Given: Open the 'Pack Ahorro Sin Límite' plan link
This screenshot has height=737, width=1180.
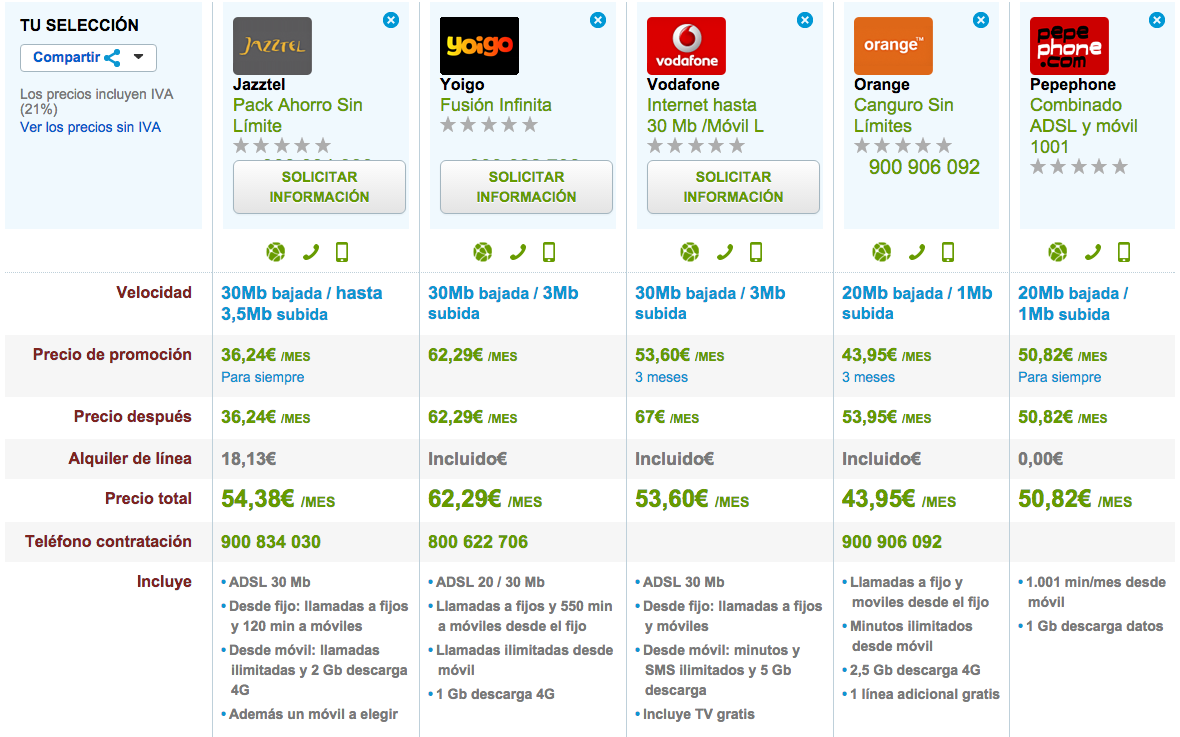Looking at the screenshot, I should coord(297,115).
